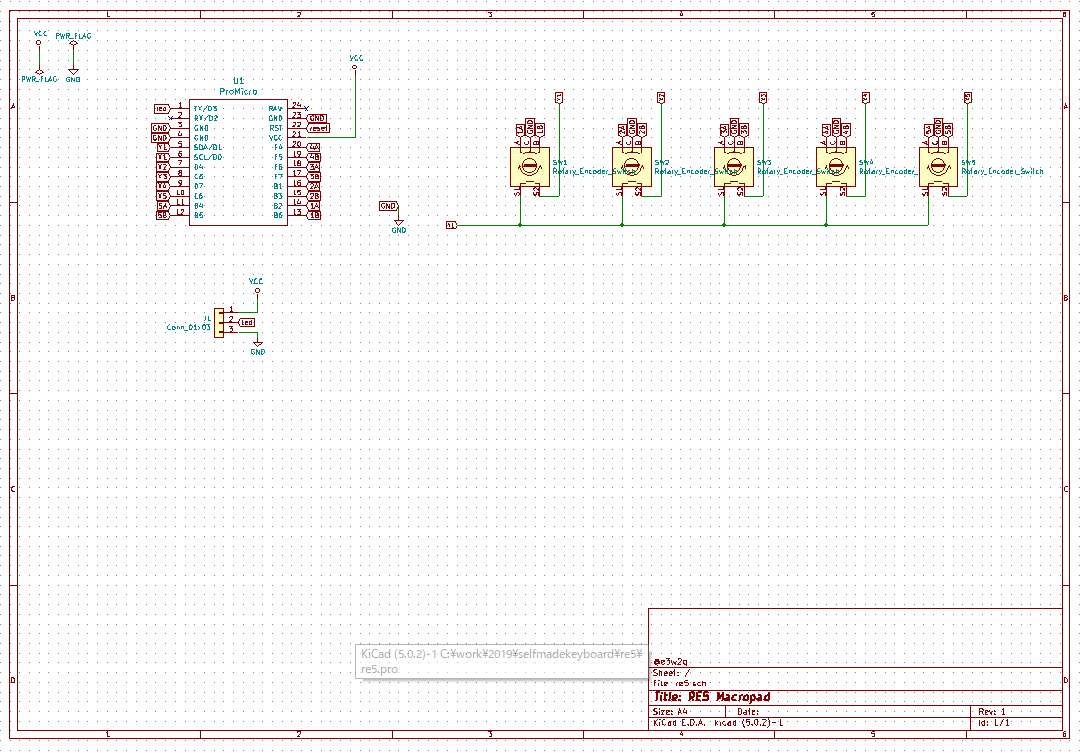
Task: Click the @e3w2q author text
Action: [x=671, y=662]
